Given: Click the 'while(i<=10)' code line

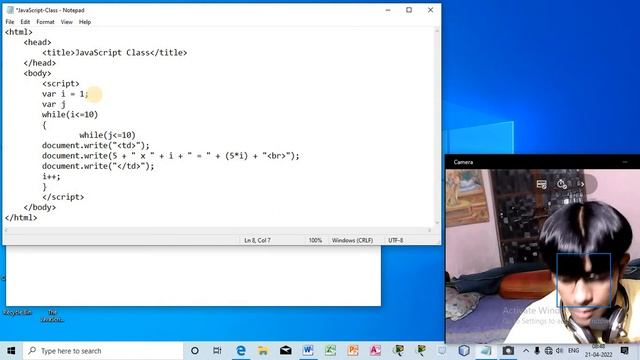Looking at the screenshot, I should pyautogui.click(x=70, y=115).
